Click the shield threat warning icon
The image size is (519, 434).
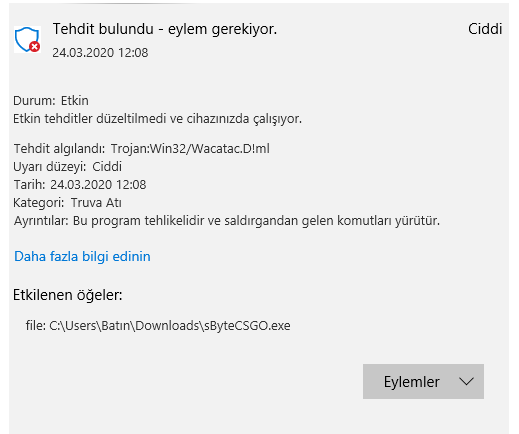pos(27,40)
